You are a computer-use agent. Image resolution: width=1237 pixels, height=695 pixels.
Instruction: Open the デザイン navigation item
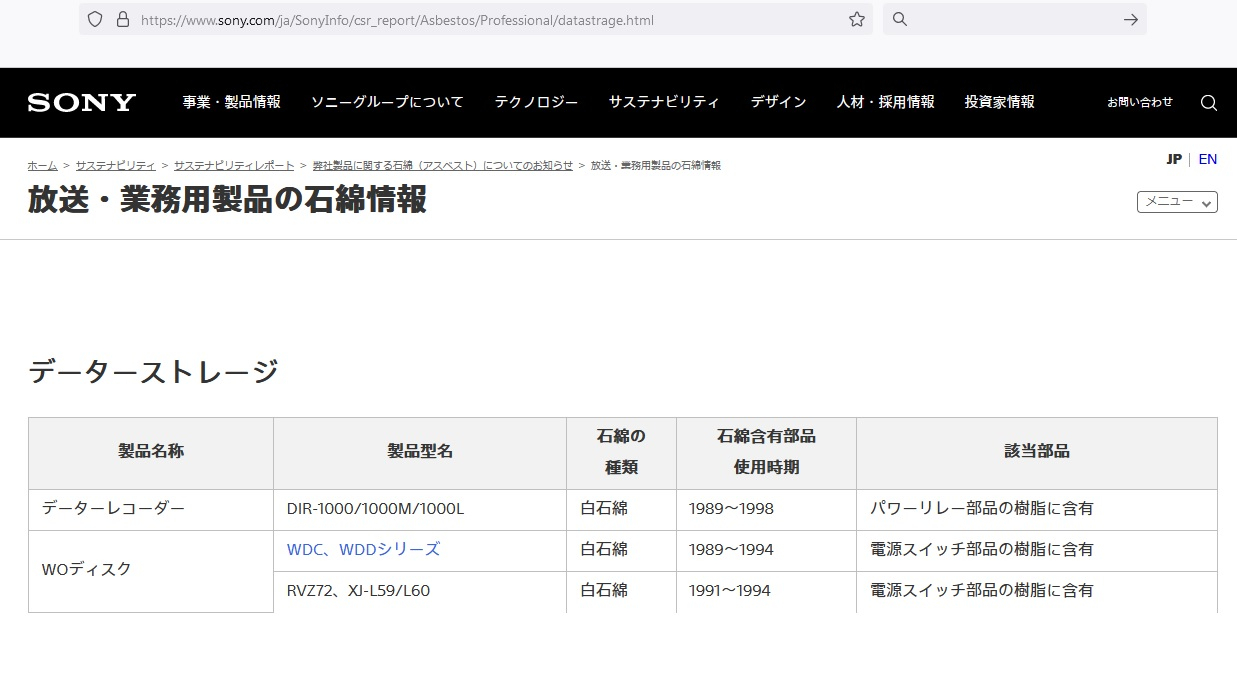[x=778, y=102]
